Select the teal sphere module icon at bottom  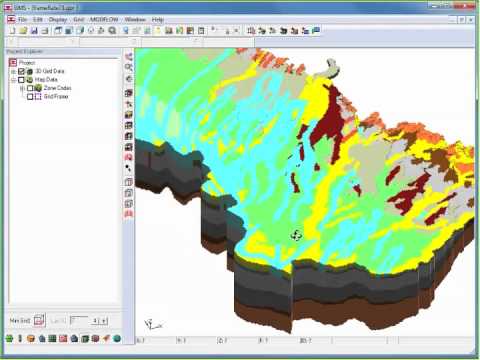tap(117, 339)
